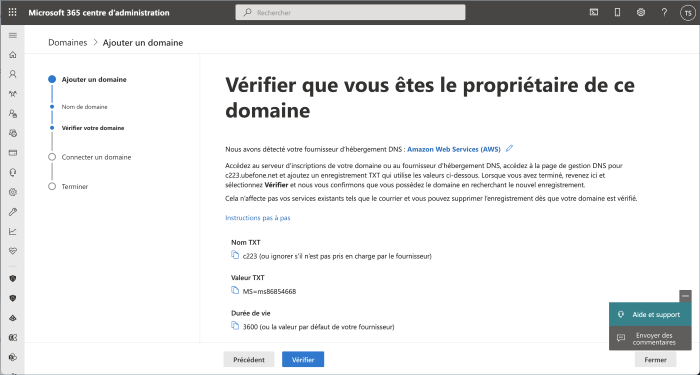Open Help question mark icon
Screen dimensions: 700x375
click(664, 12)
